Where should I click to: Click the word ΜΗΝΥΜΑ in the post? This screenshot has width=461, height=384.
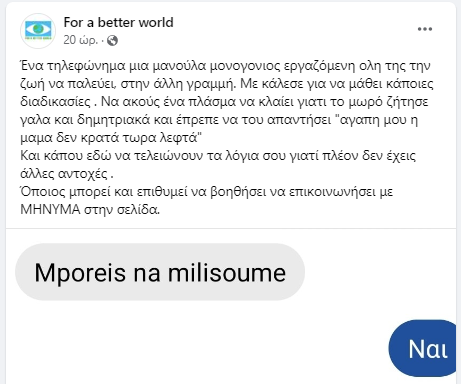[x=50, y=209]
